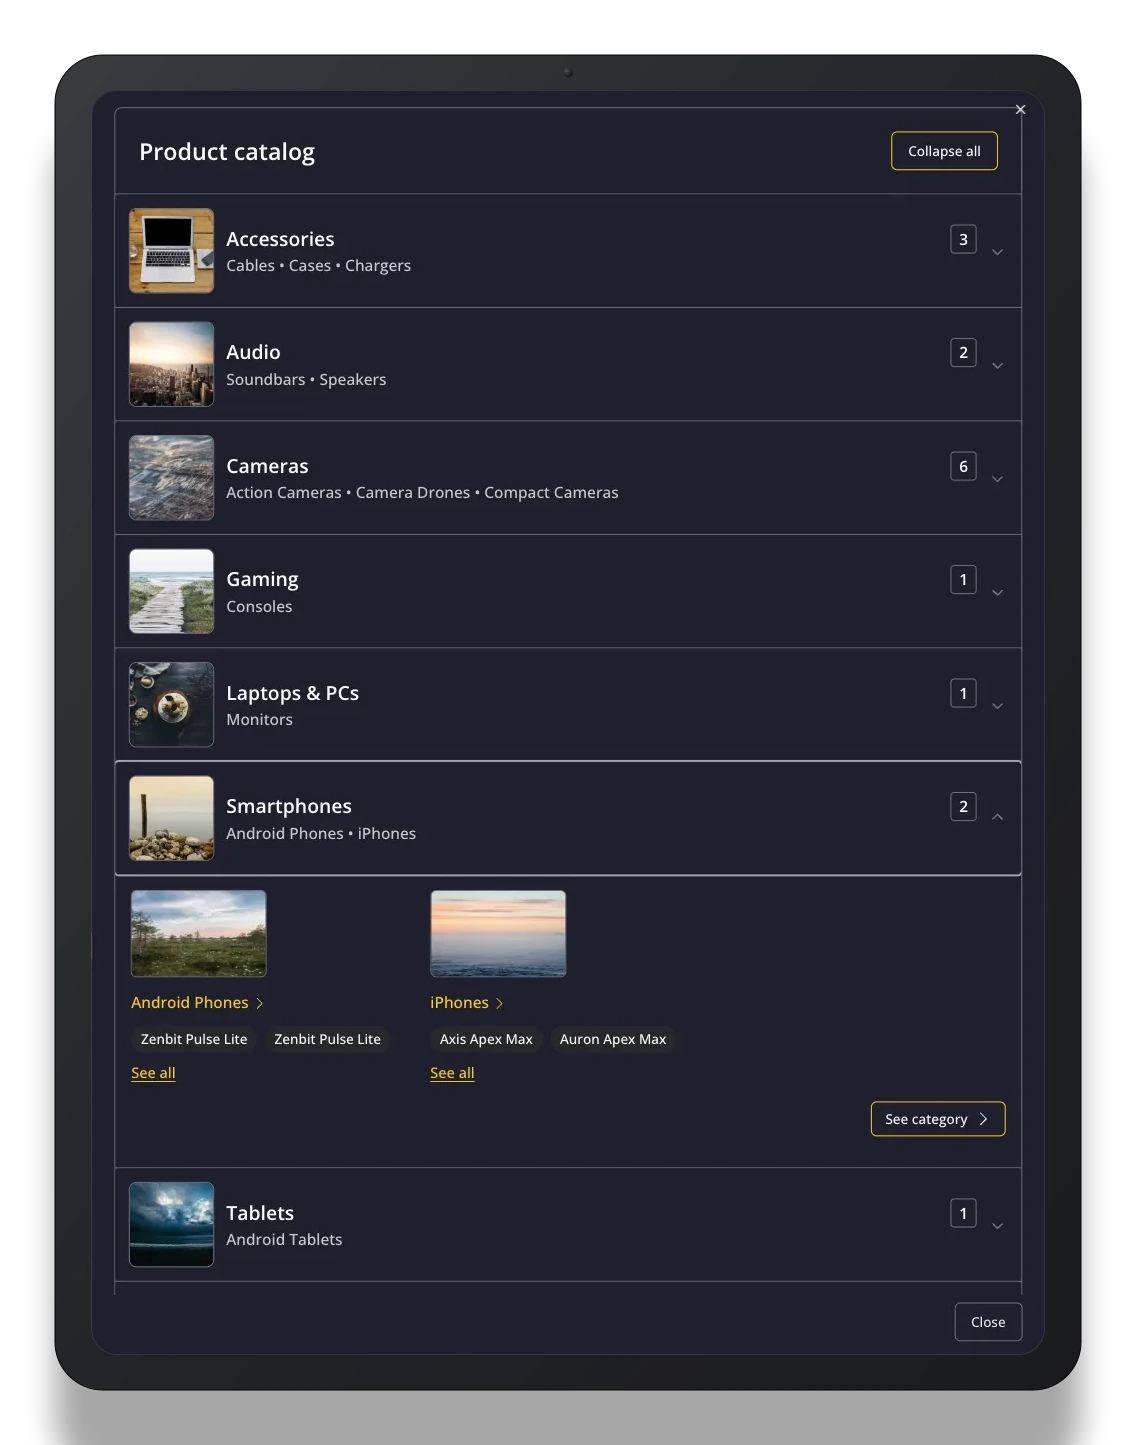Click the Gaming category title
The image size is (1136, 1445).
(x=262, y=580)
